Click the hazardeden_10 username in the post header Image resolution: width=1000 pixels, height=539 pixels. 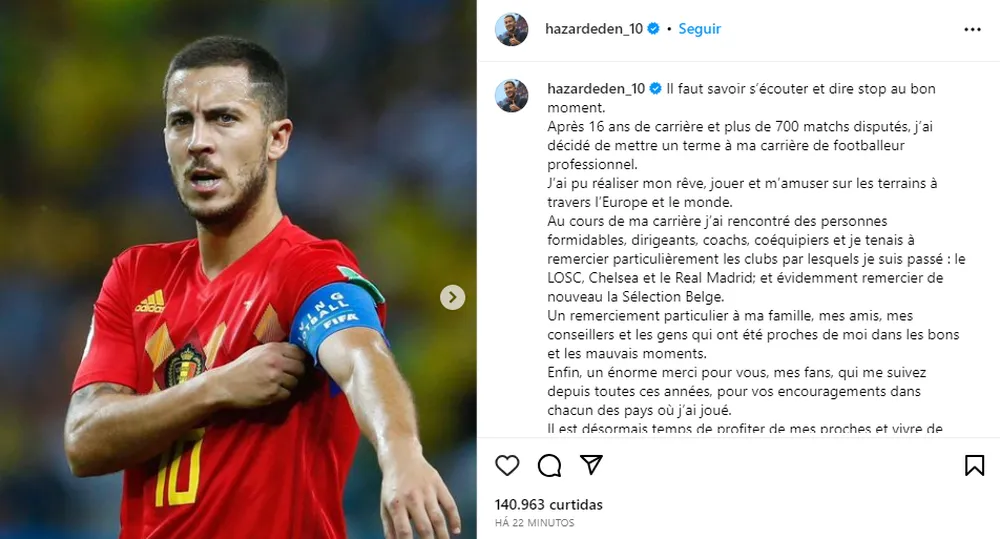pos(594,29)
